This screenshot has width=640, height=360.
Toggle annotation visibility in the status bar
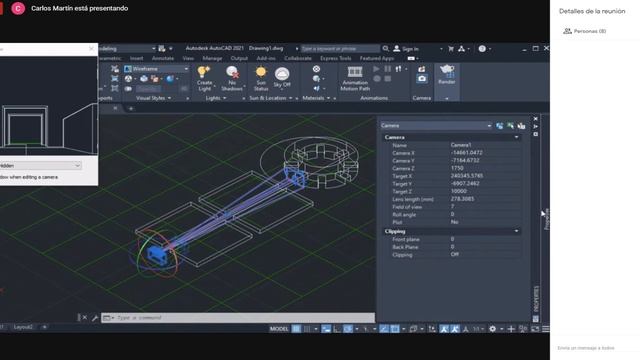click(x=444, y=329)
